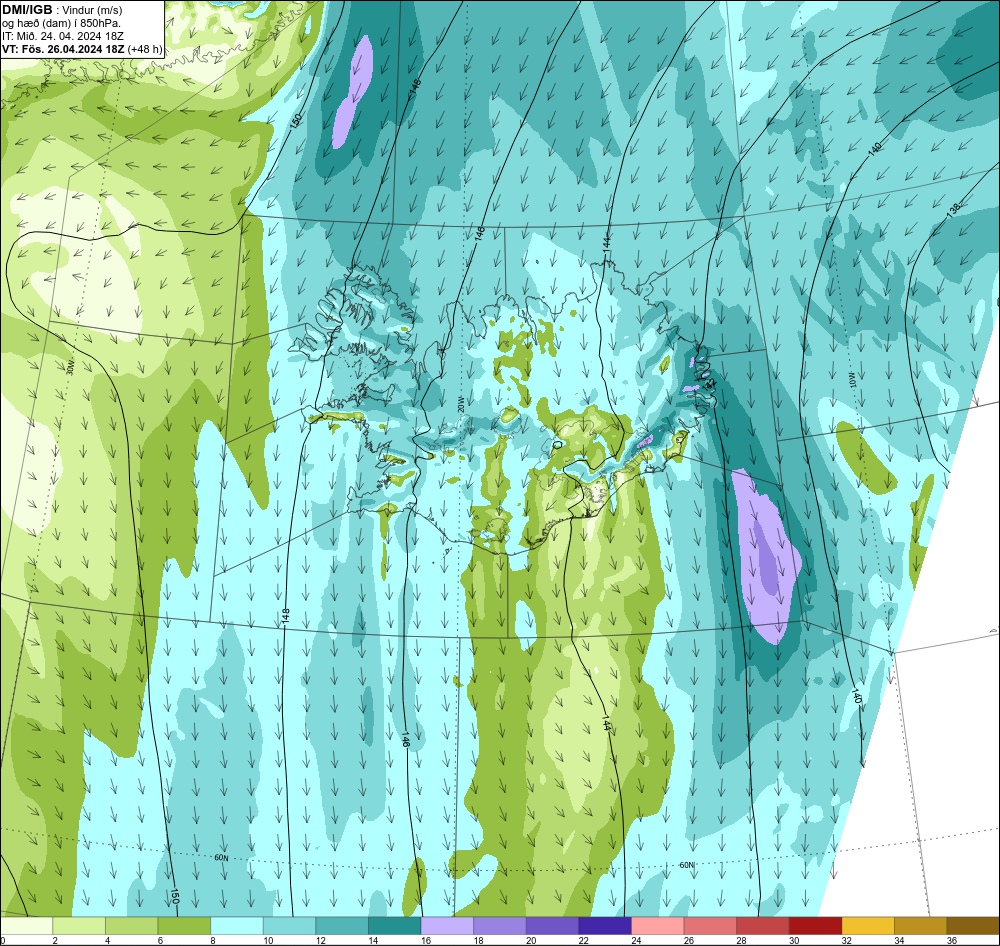Click the 'DMI/IGB : Vindur (m/s)' title text
Image resolution: width=1000 pixels, height=946 pixels.
(62, 10)
